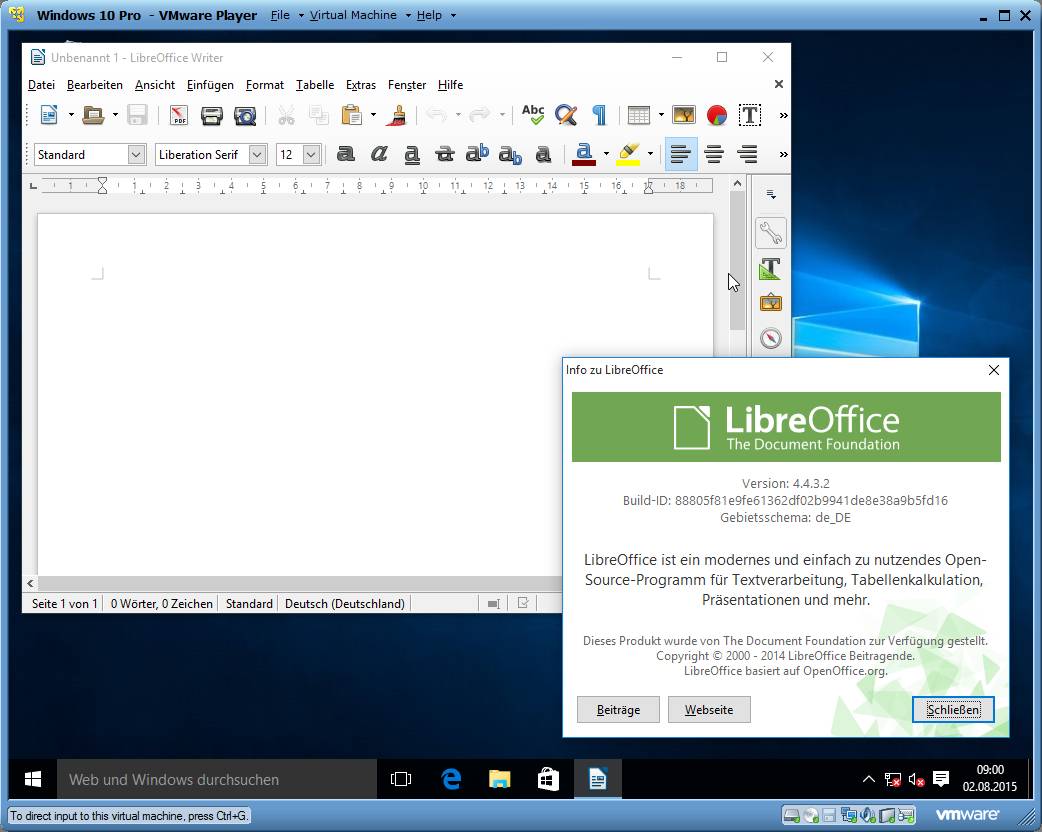Open the sidebar Navigator compass icon

[770, 338]
